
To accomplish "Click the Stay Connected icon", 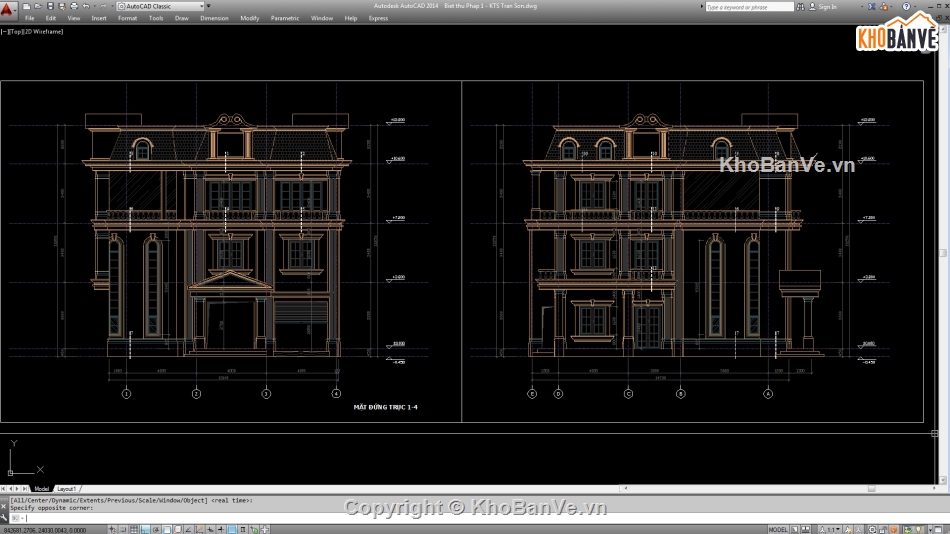I will (884, 7).
